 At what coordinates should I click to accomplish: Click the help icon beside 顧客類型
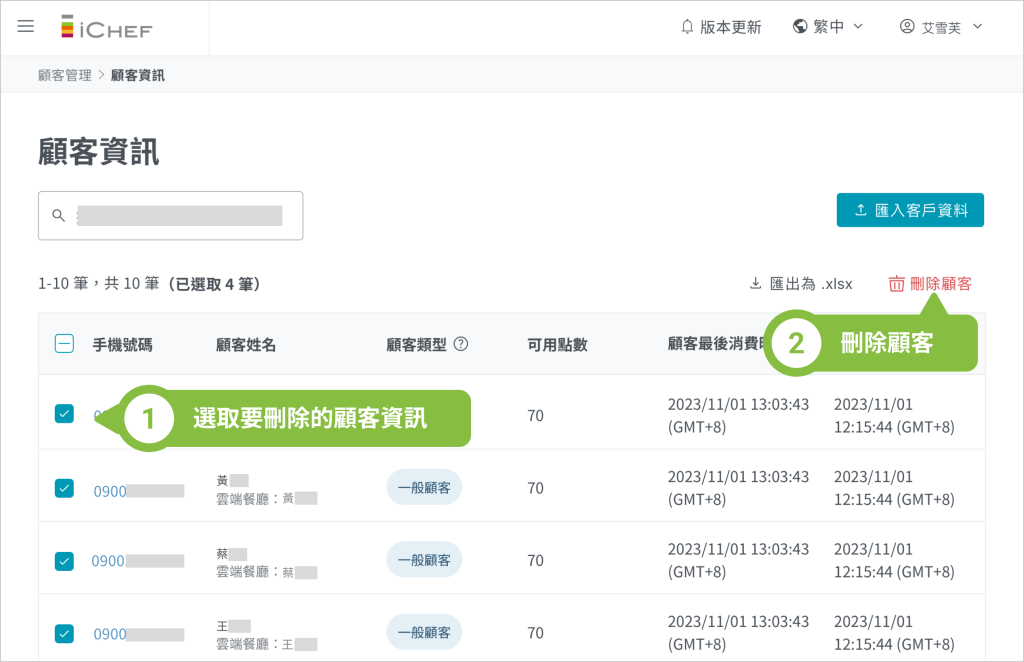point(461,344)
